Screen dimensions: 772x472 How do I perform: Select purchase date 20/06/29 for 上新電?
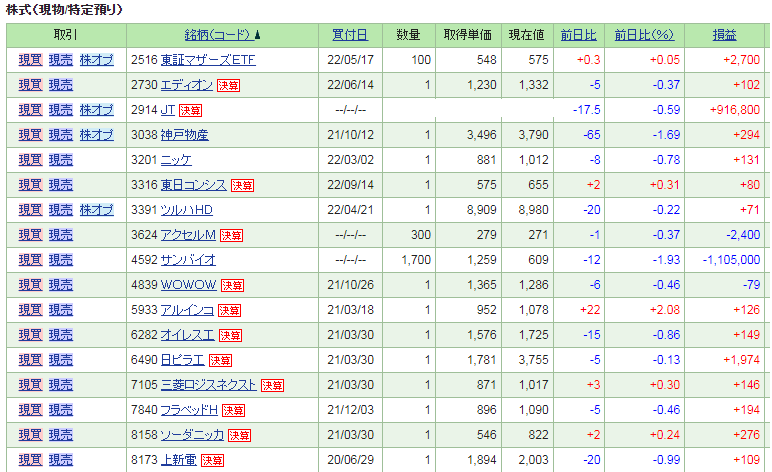pyautogui.click(x=351, y=460)
